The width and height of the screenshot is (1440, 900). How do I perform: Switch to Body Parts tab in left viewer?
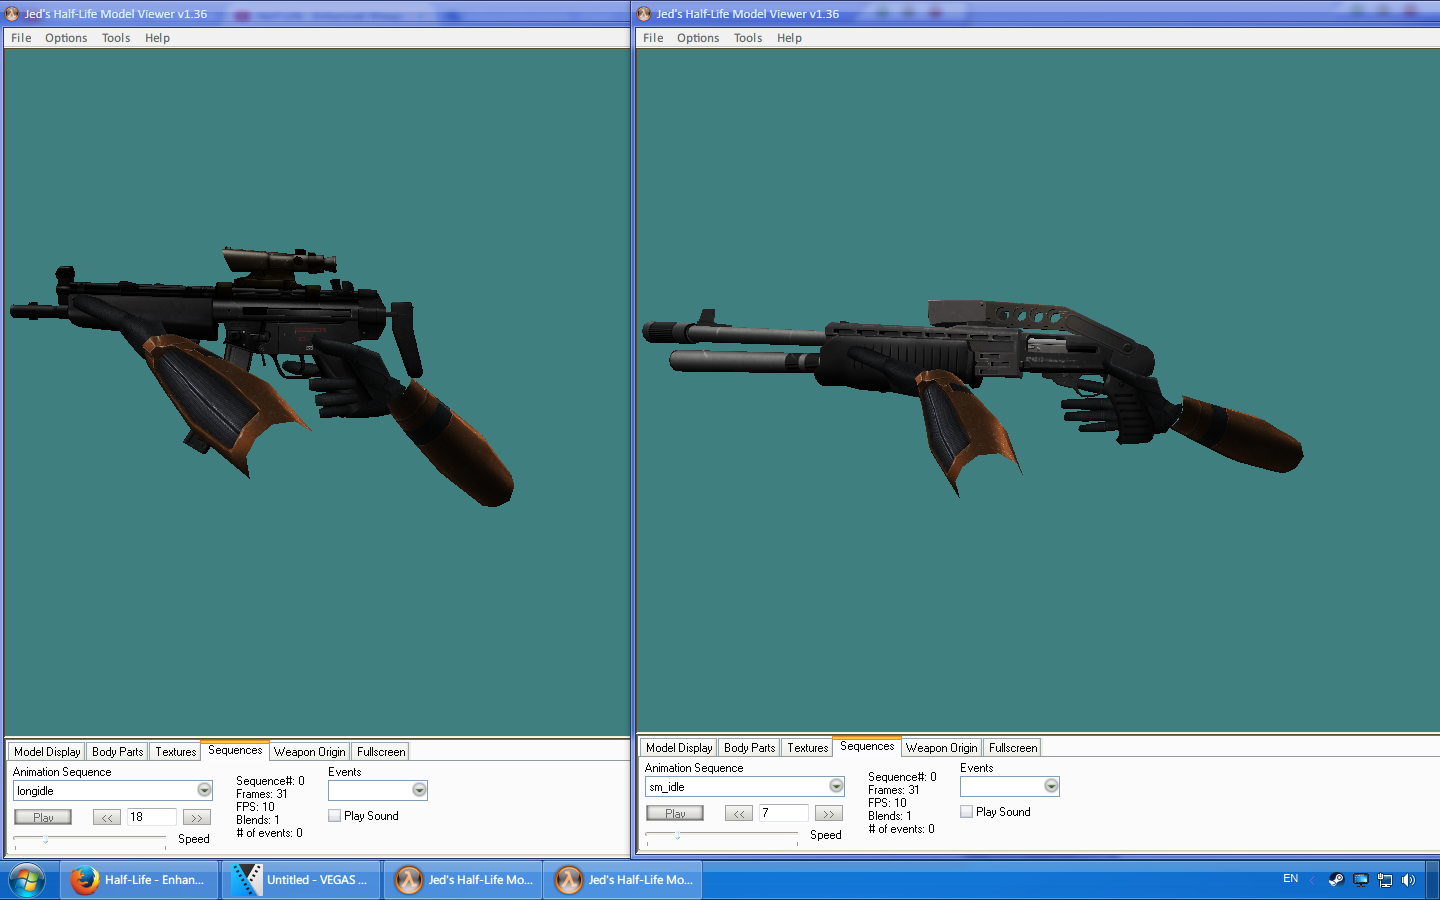(117, 752)
